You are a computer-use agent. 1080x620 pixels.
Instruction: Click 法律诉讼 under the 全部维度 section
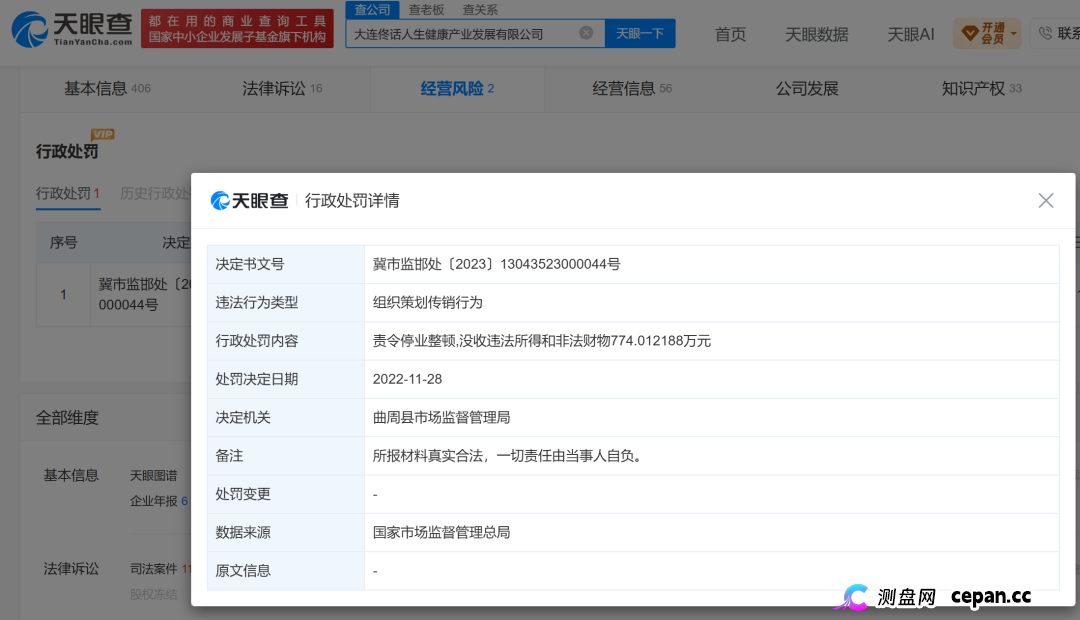71,569
